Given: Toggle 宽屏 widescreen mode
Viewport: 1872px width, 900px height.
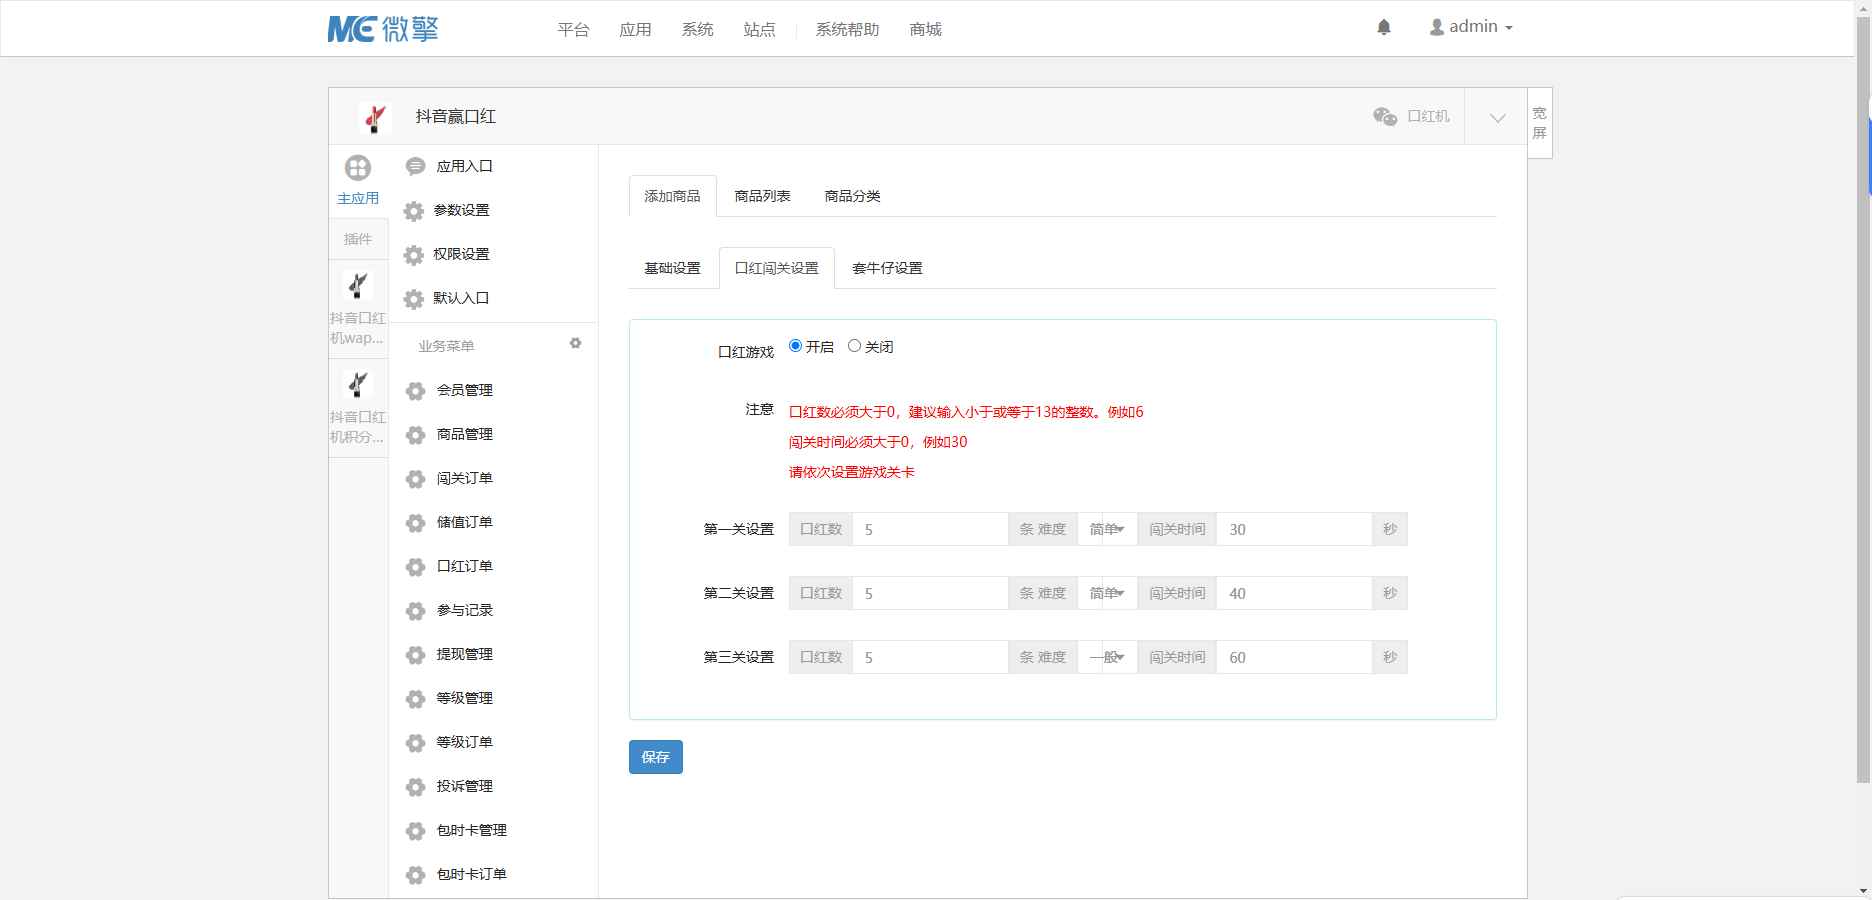Looking at the screenshot, I should click(x=1539, y=121).
